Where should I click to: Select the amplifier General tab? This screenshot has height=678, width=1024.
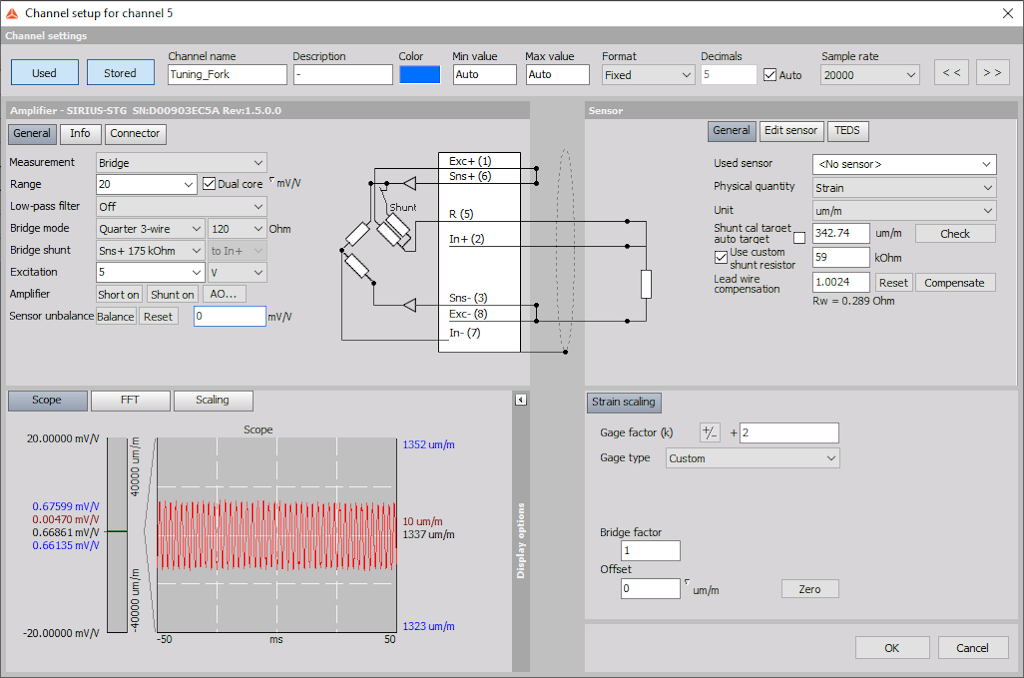pos(32,133)
